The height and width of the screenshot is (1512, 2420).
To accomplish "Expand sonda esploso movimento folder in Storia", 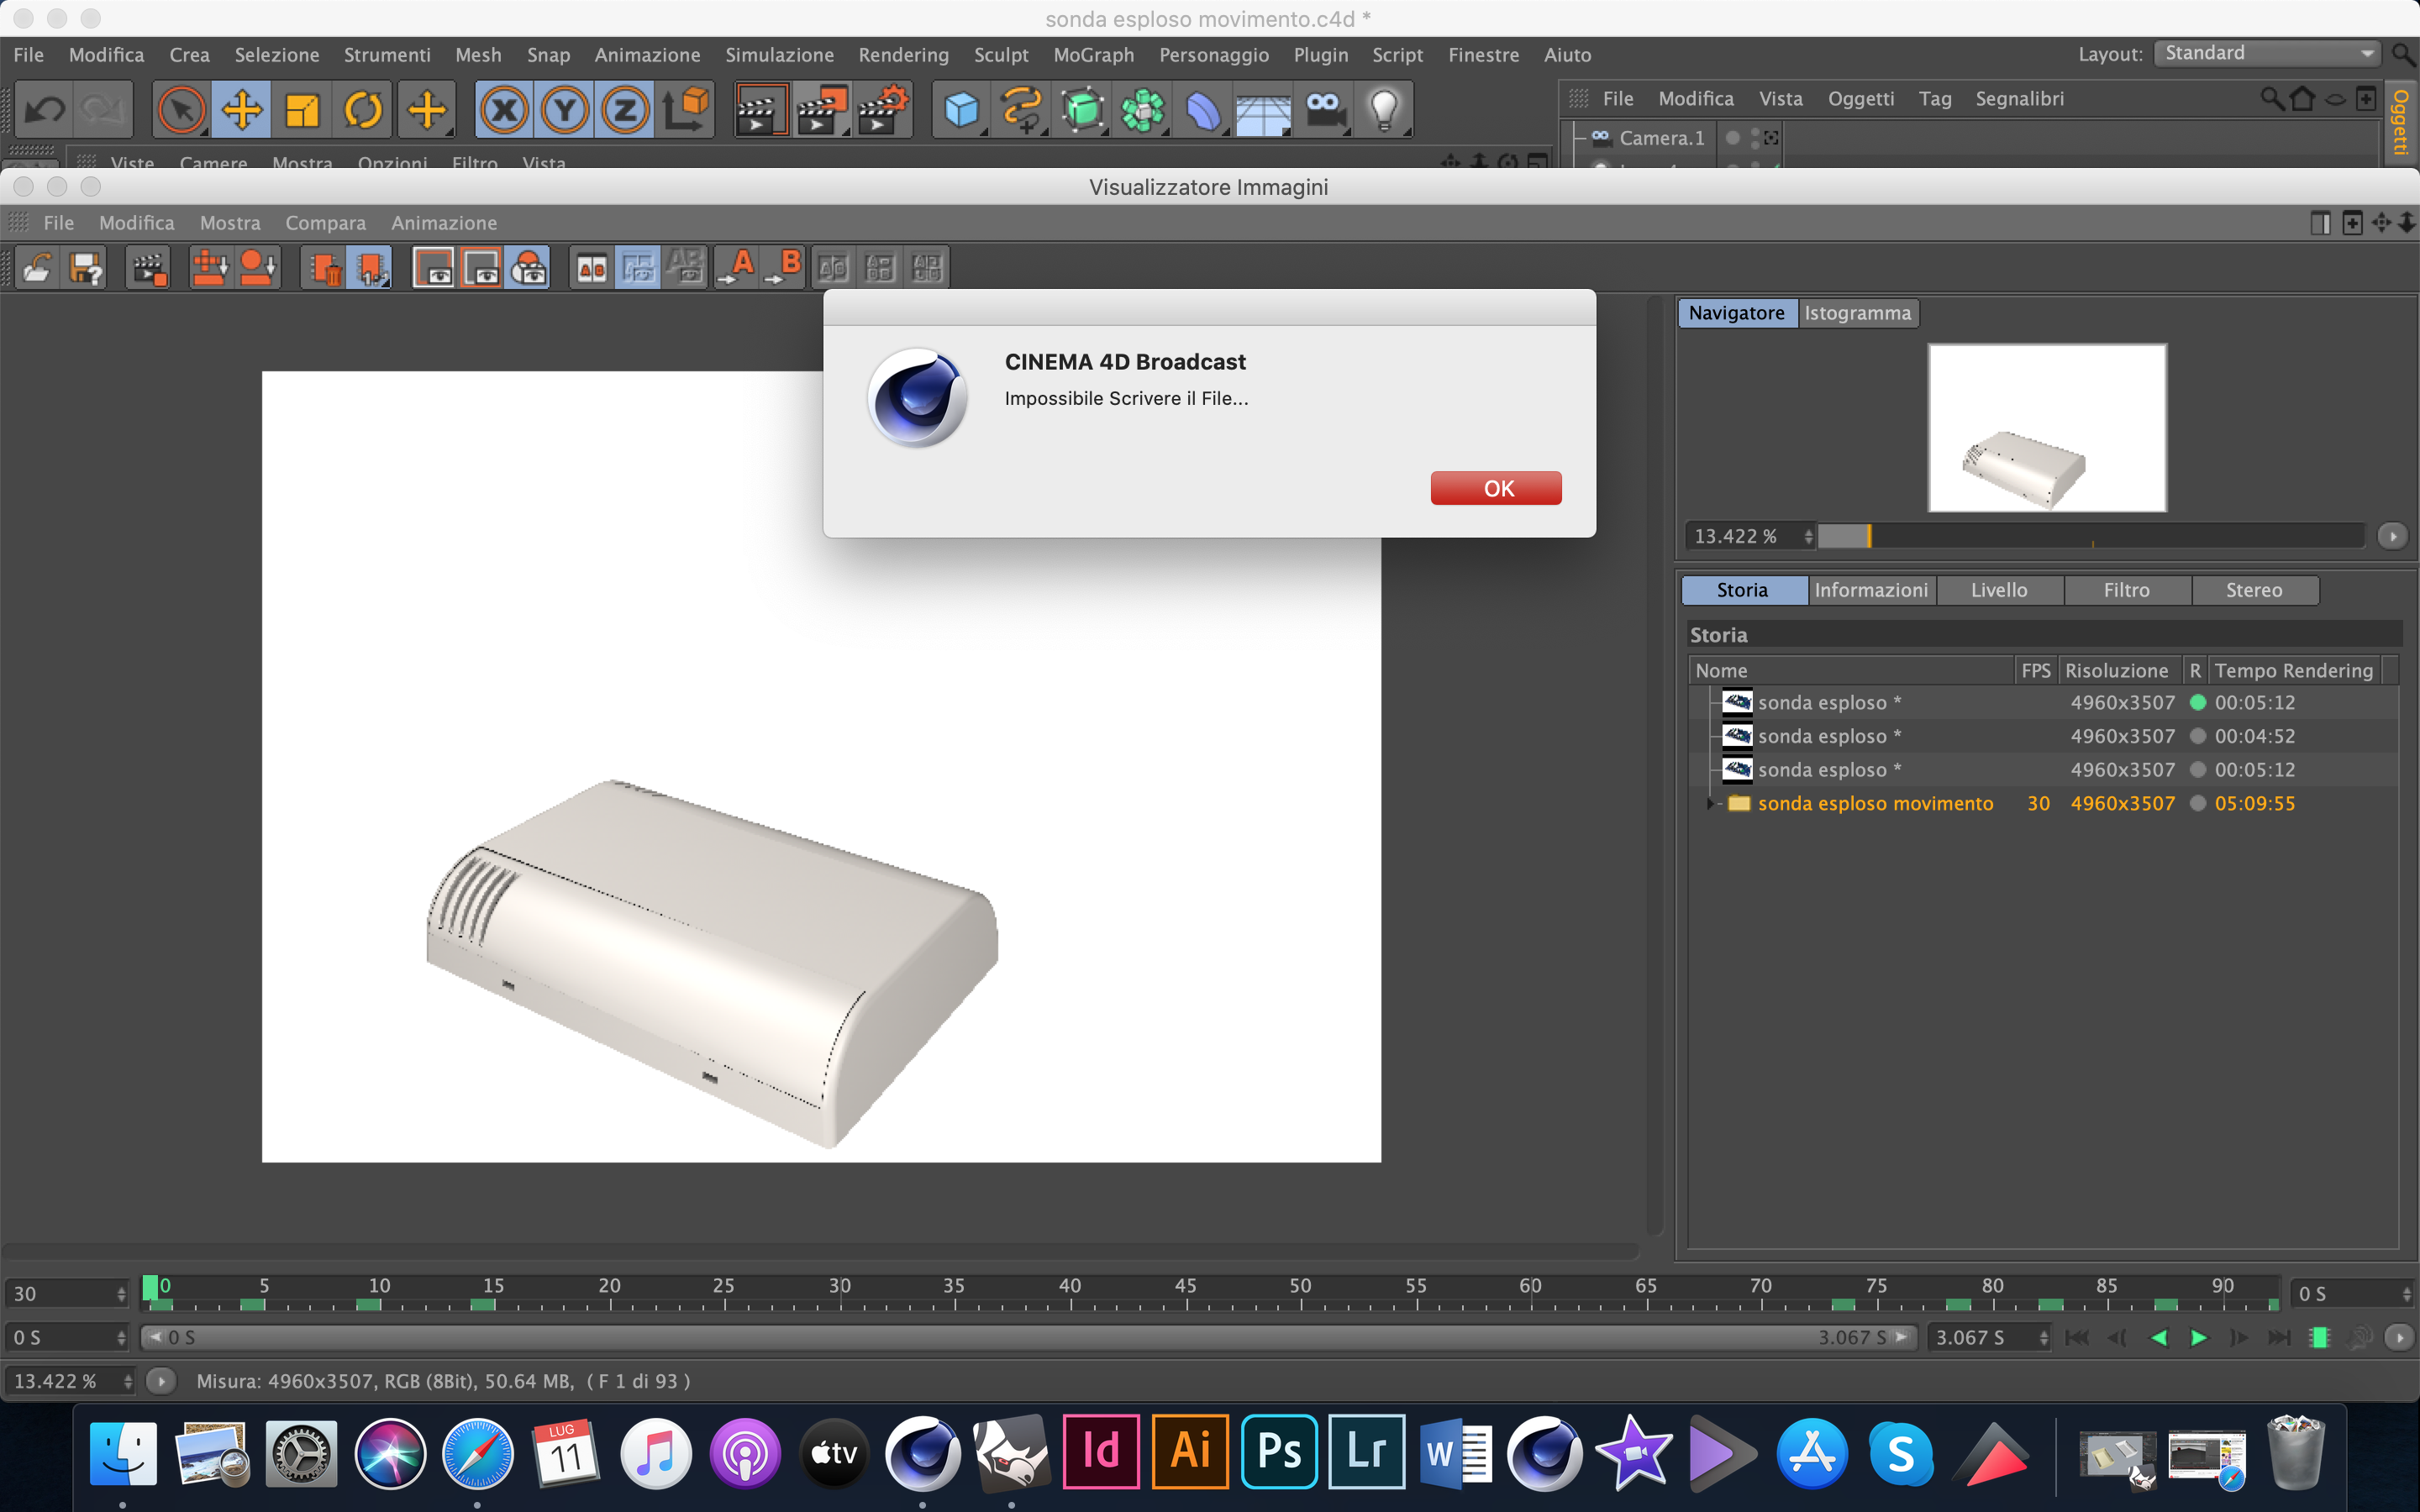I will [1710, 804].
